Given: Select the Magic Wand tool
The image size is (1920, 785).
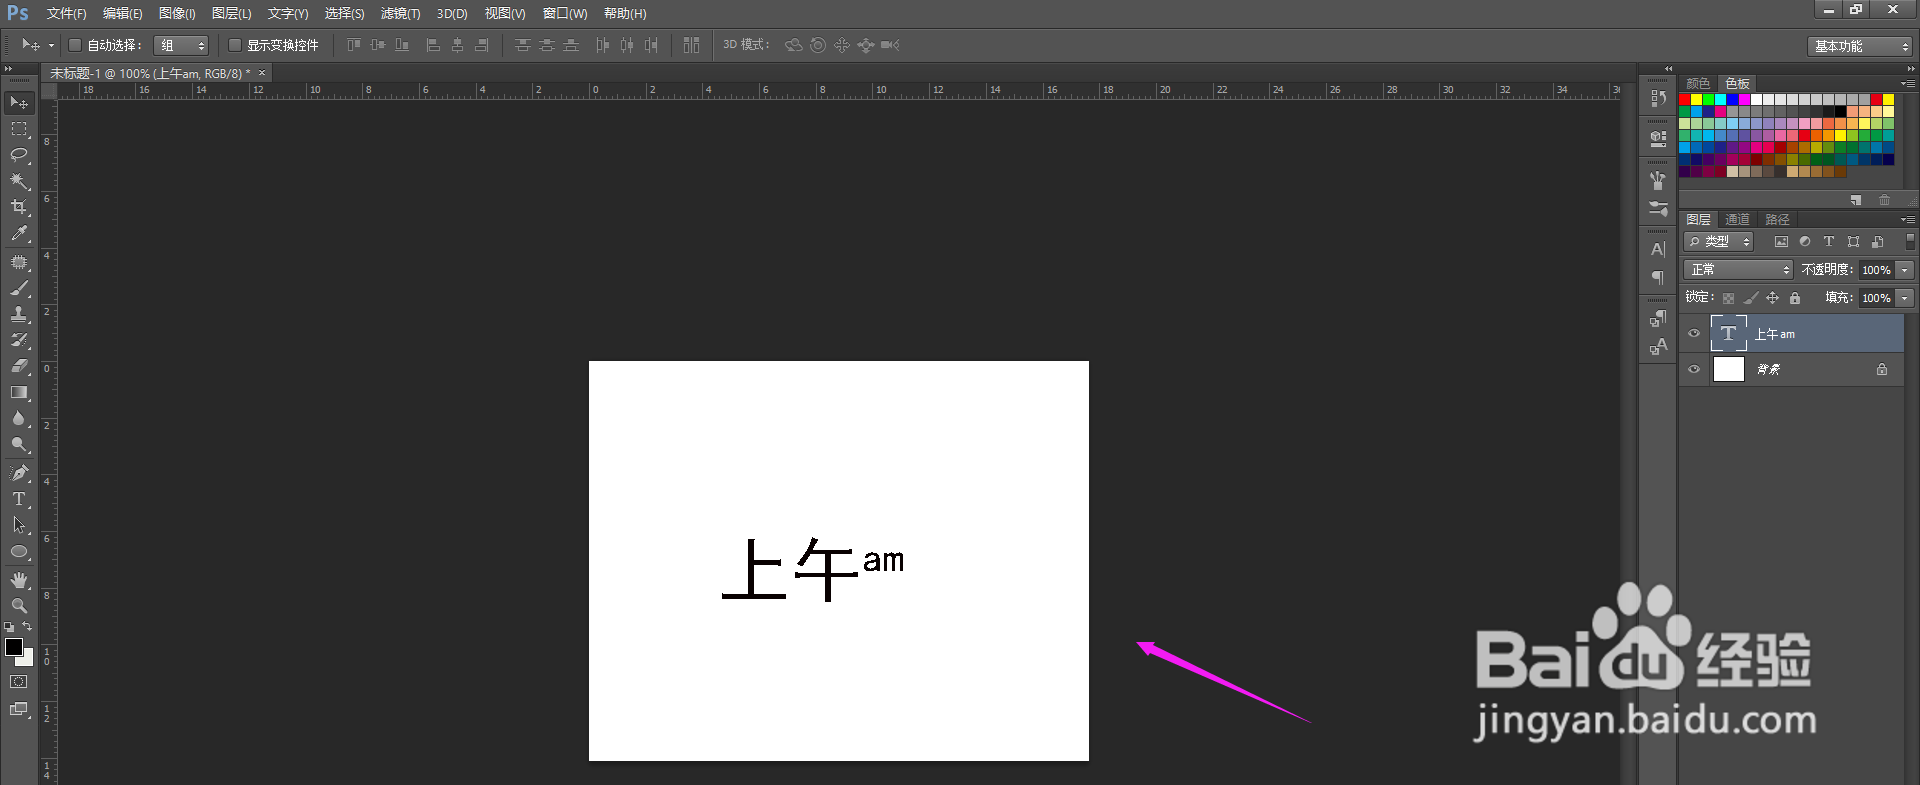Looking at the screenshot, I should point(19,181).
